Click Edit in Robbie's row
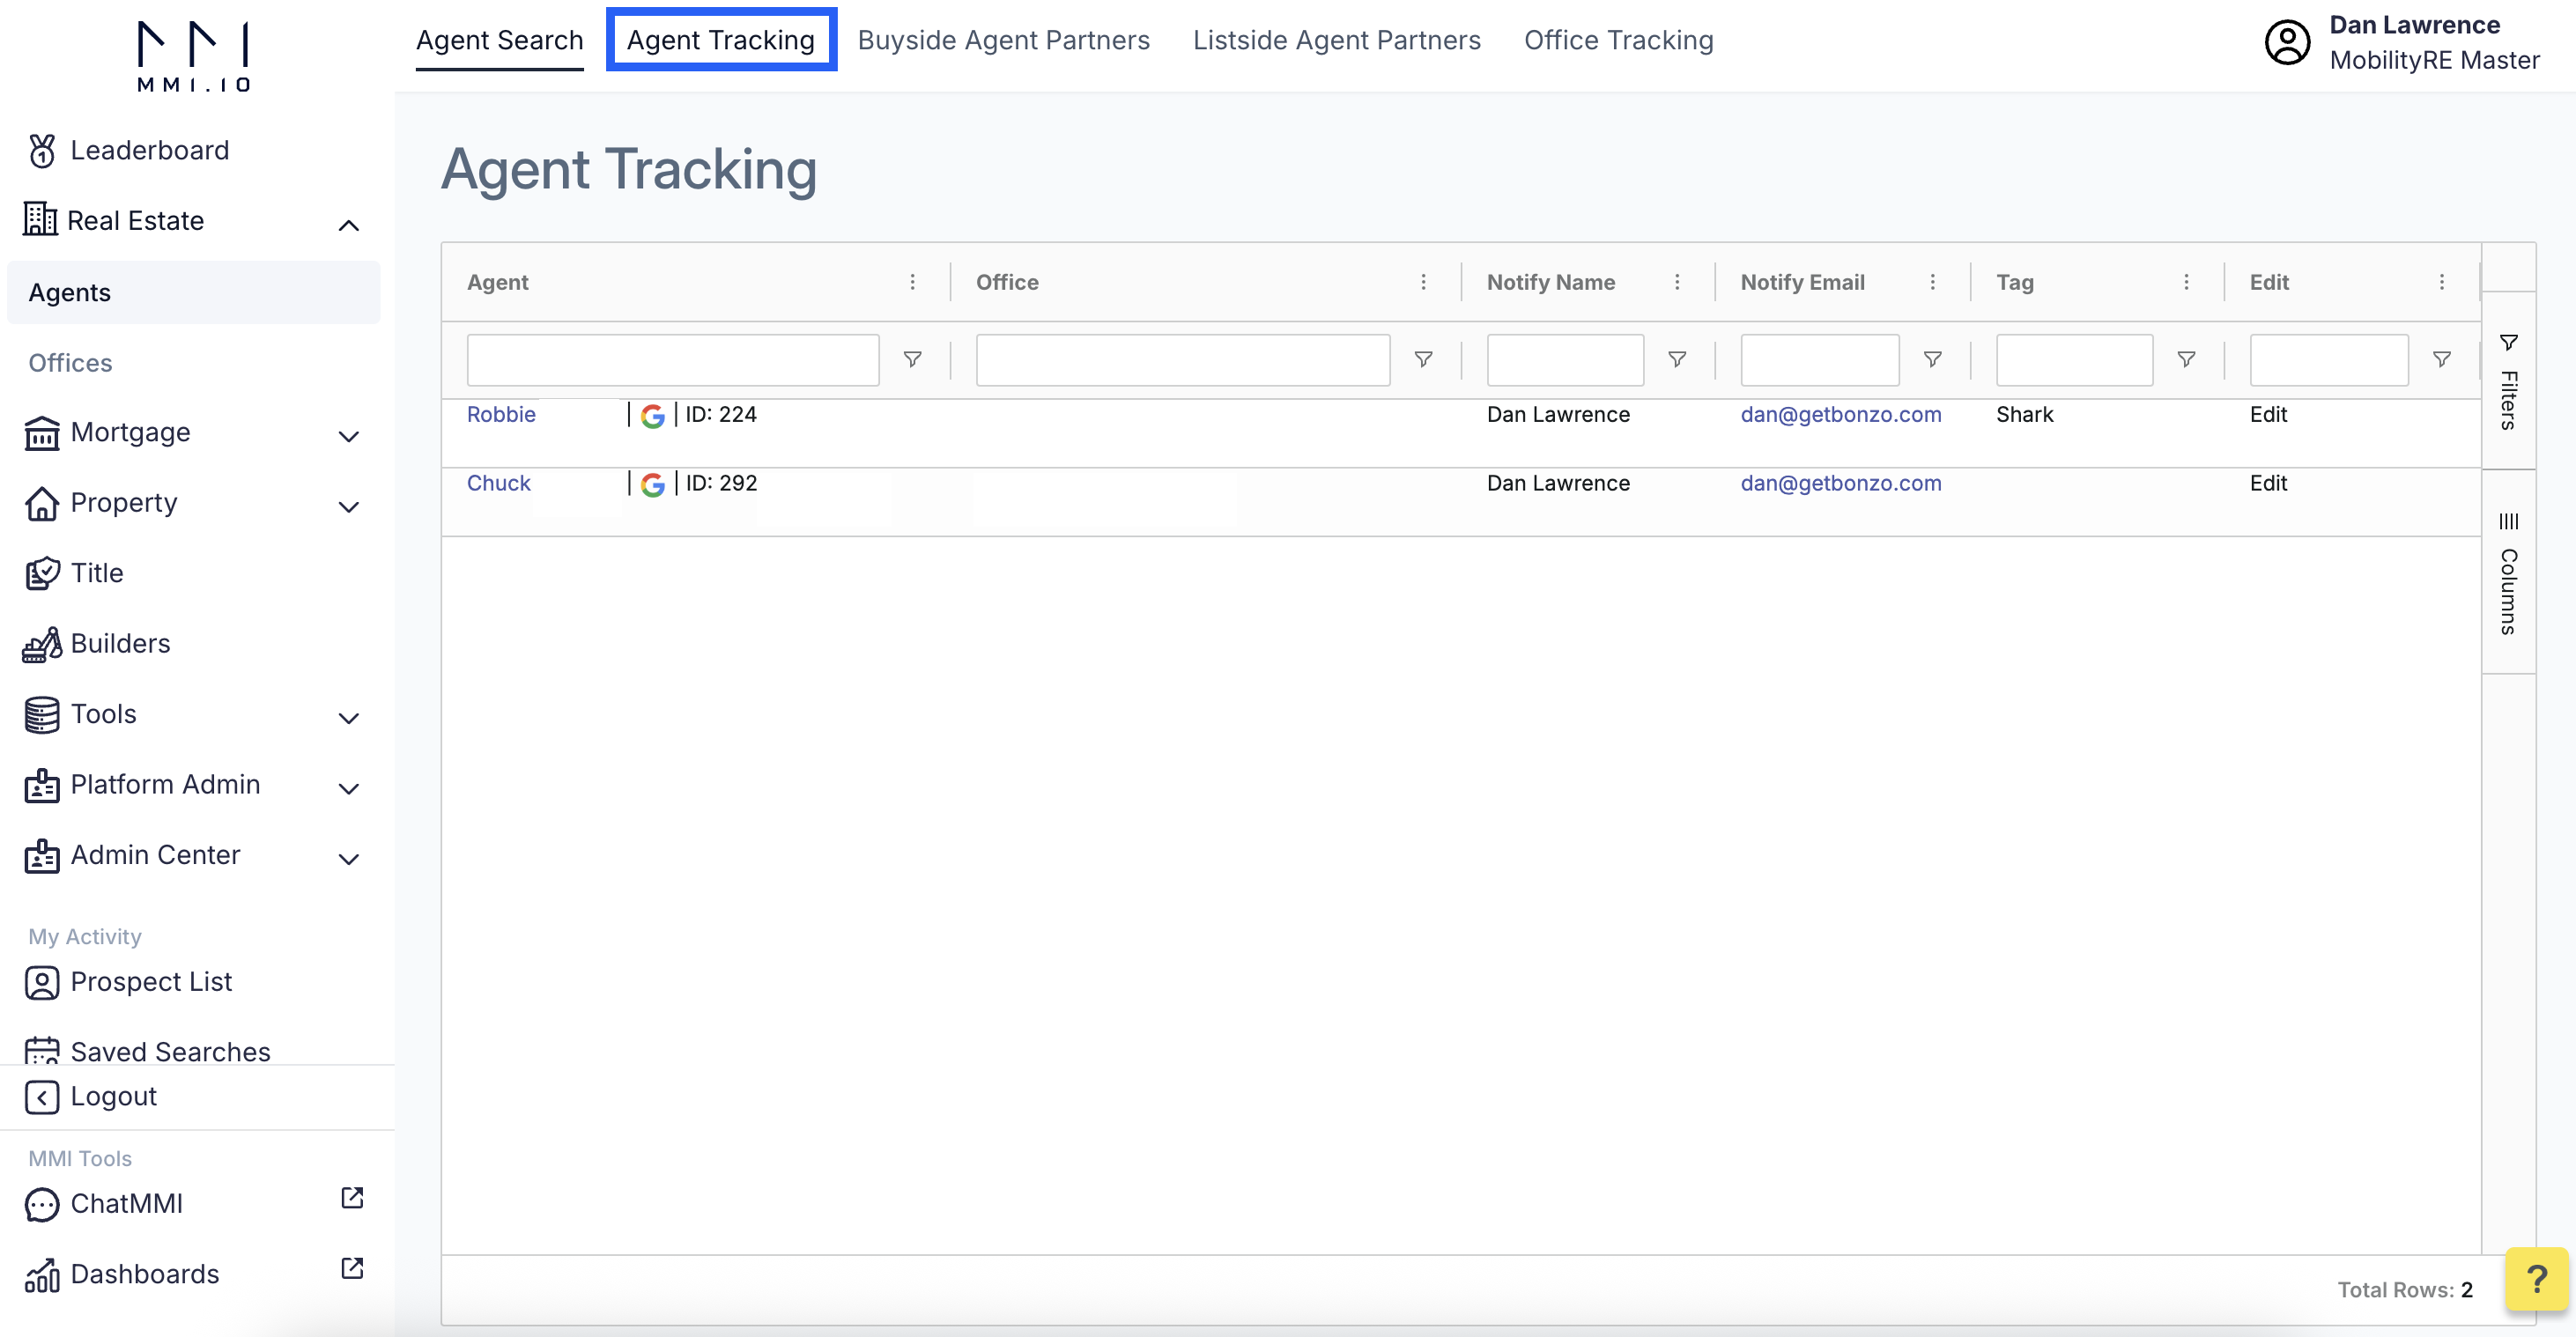 pyautogui.click(x=2268, y=414)
